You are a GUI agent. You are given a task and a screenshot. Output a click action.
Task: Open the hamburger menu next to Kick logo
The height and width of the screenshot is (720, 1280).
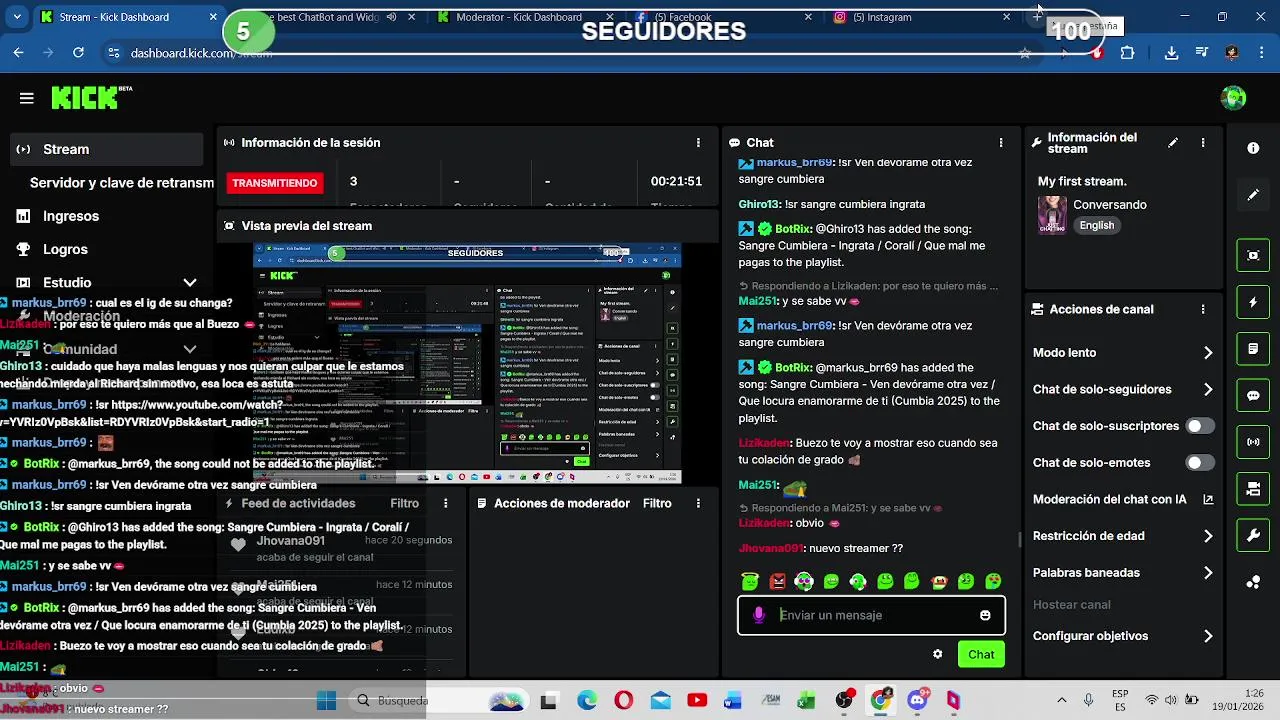pos(26,98)
